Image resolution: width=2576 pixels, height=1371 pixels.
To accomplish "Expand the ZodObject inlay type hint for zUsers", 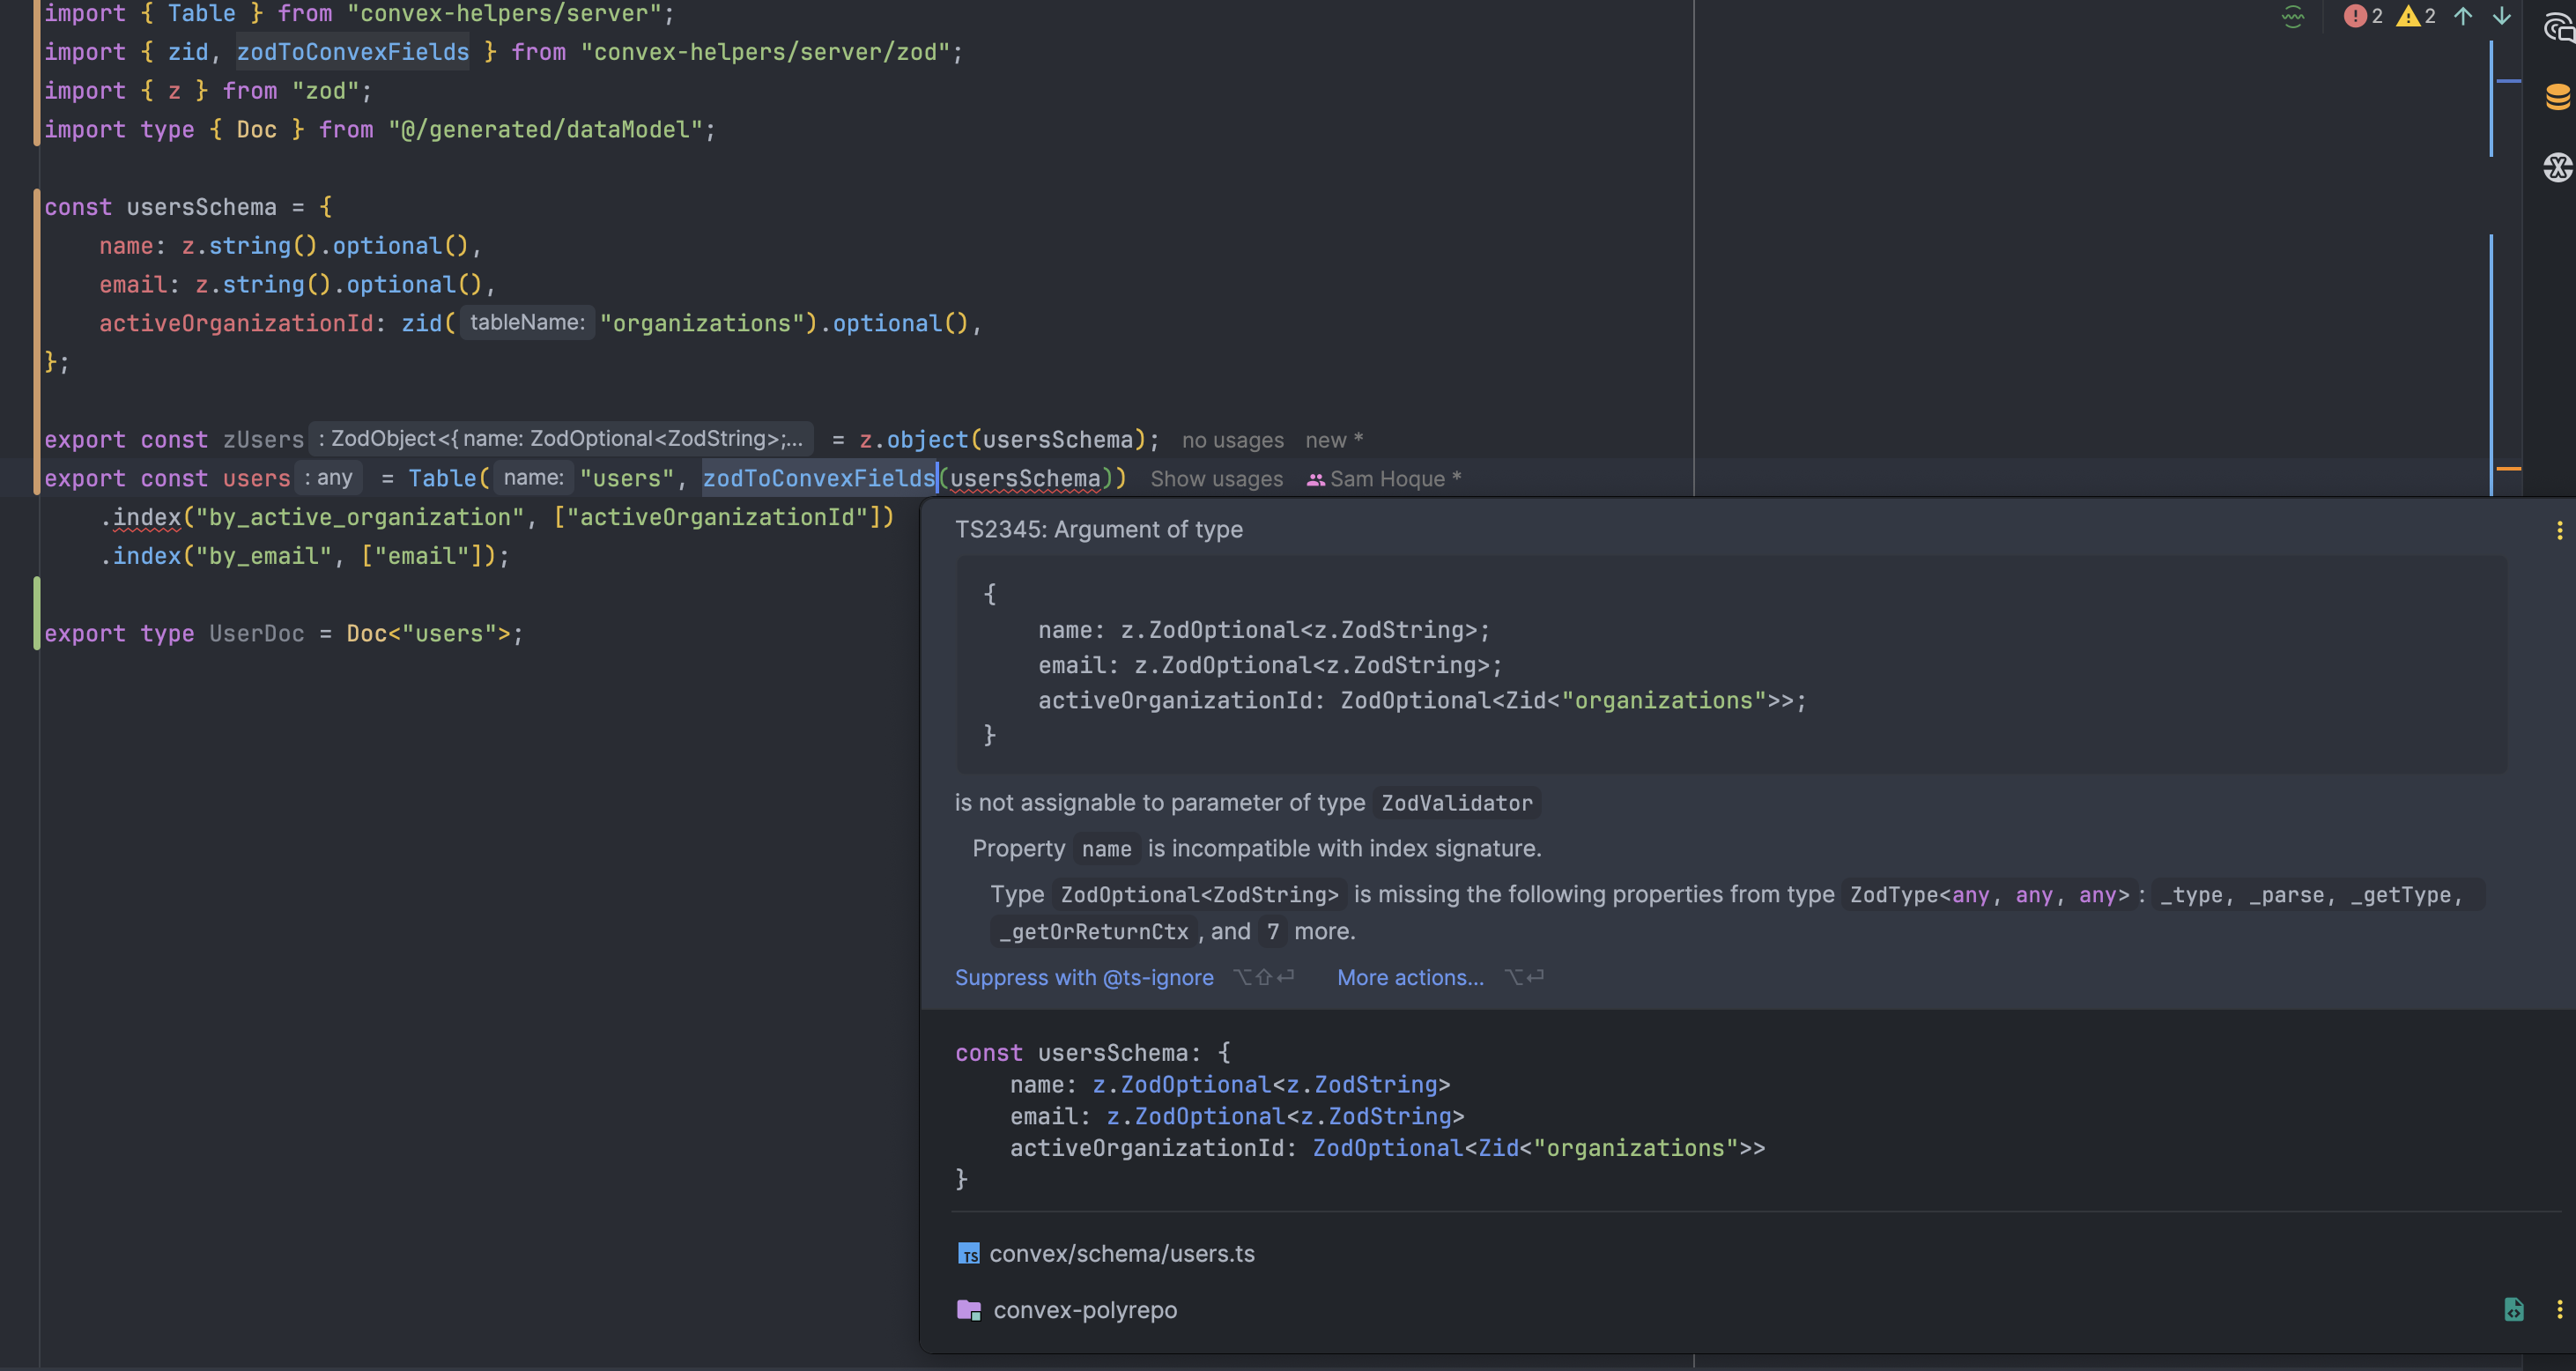I will (560, 439).
